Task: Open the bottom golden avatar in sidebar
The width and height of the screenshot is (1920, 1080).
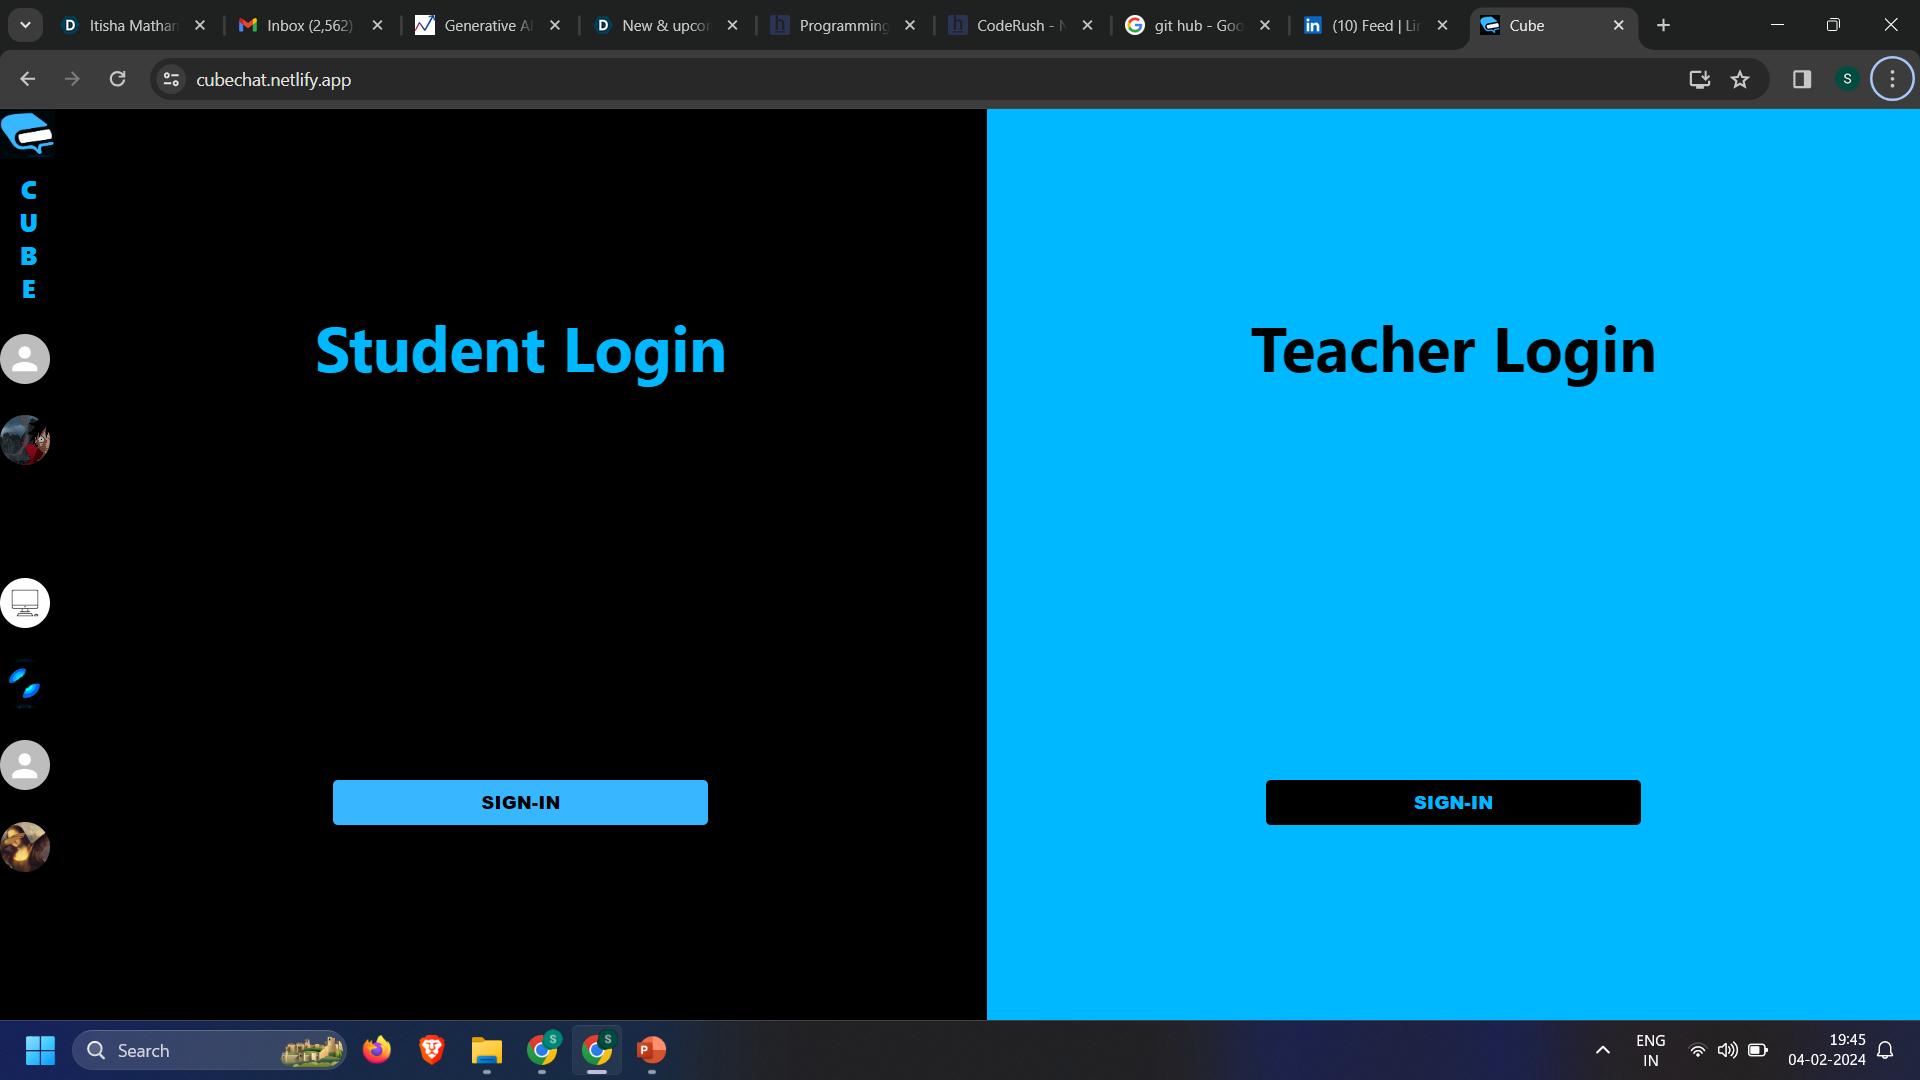Action: pyautogui.click(x=25, y=847)
